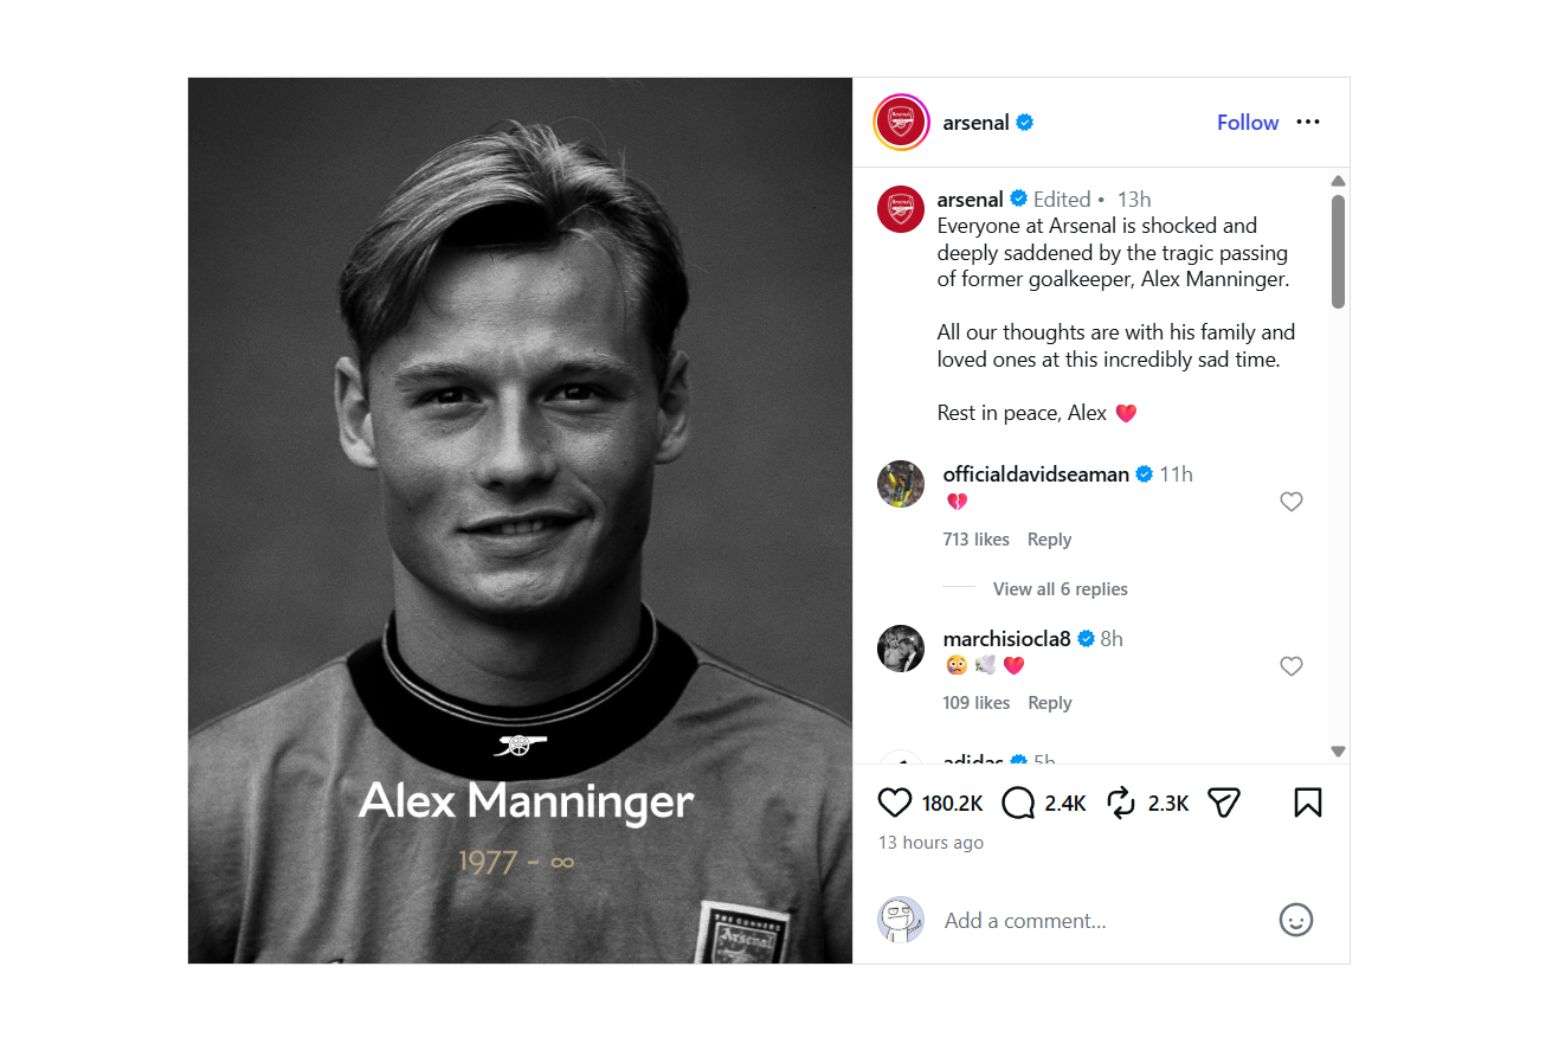Viewport: 1567px width, 1045px height.
Task: Share post with paper plane icon
Action: click(1223, 803)
